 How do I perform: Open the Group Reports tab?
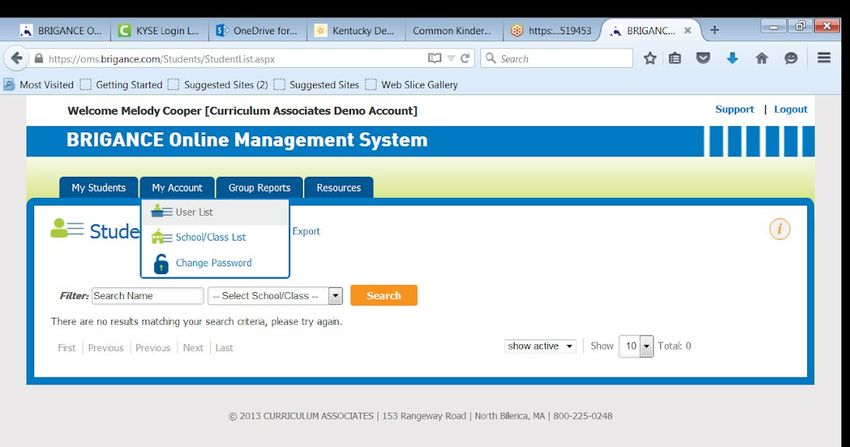pos(259,187)
